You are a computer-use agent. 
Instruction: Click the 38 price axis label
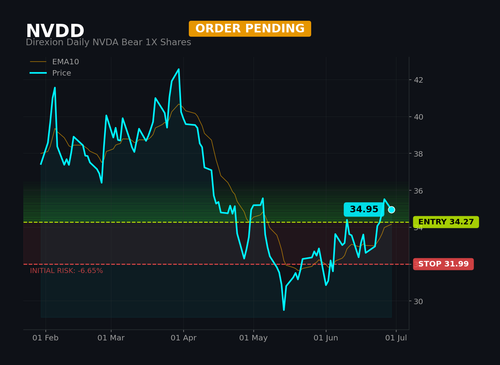tap(418, 154)
